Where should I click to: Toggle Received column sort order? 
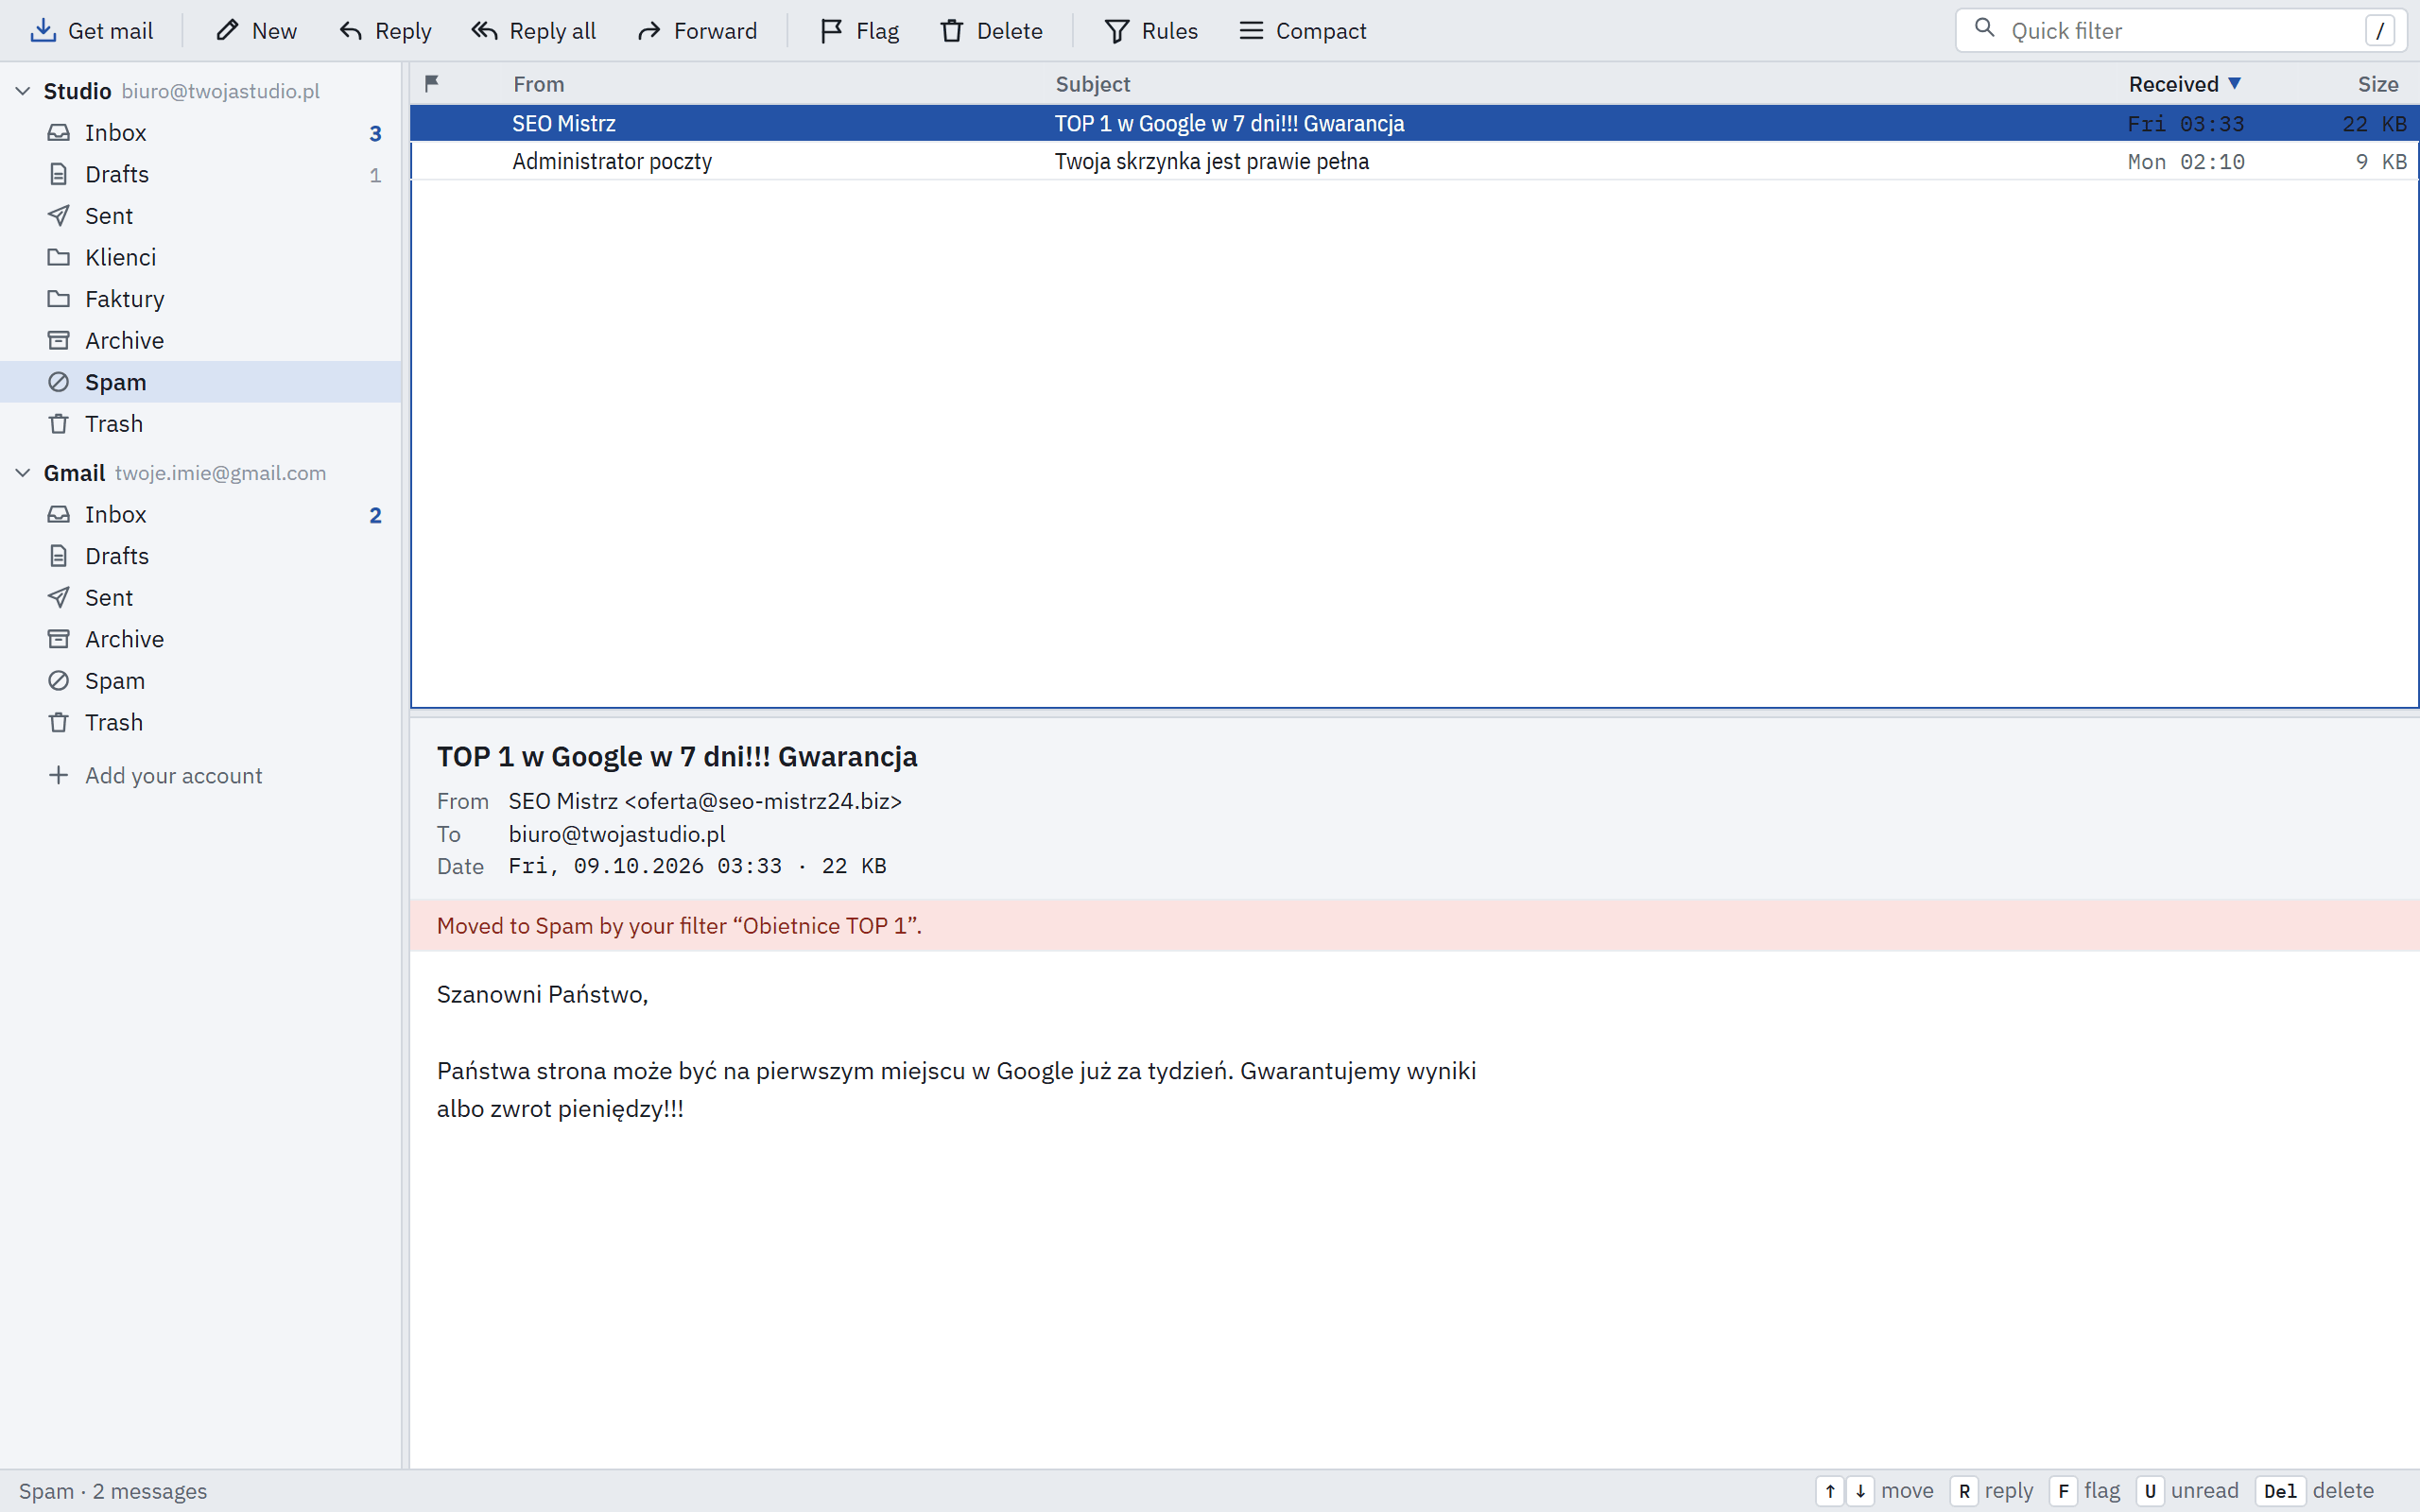[2184, 84]
